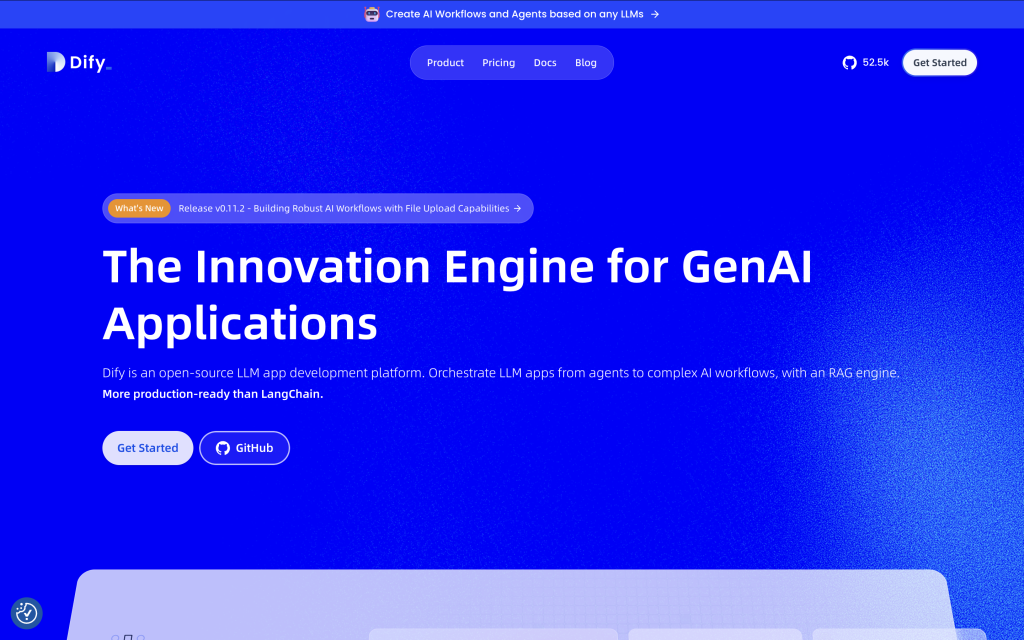Open the accessibility widget at the bottom left
The image size is (1024, 640).
[27, 613]
